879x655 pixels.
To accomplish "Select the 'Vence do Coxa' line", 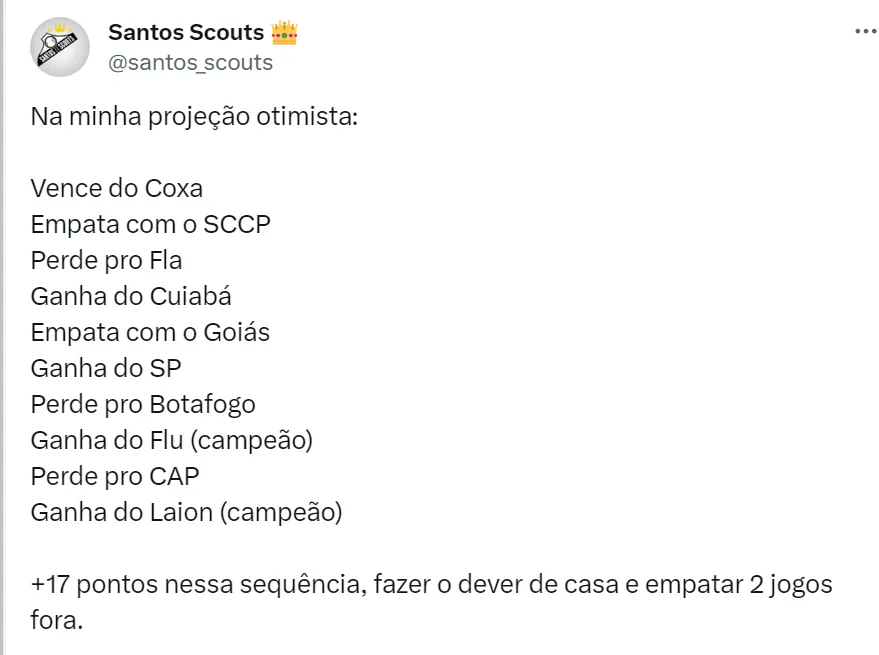I will point(117,188).
